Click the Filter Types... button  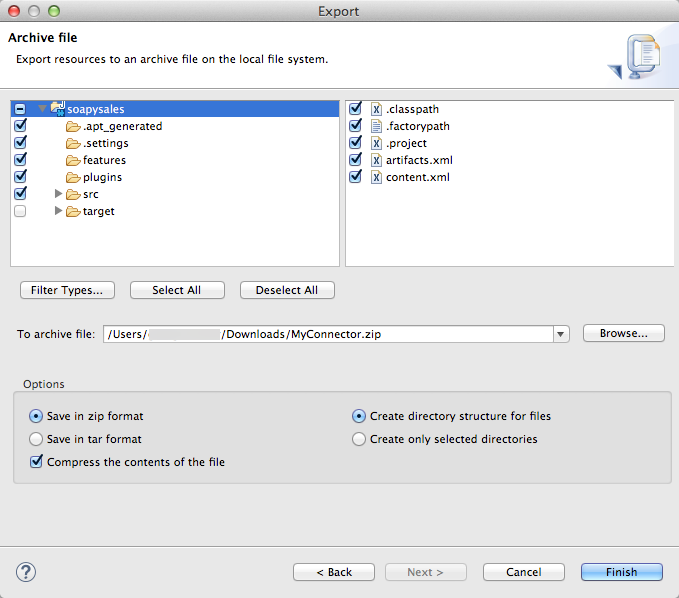(67, 290)
